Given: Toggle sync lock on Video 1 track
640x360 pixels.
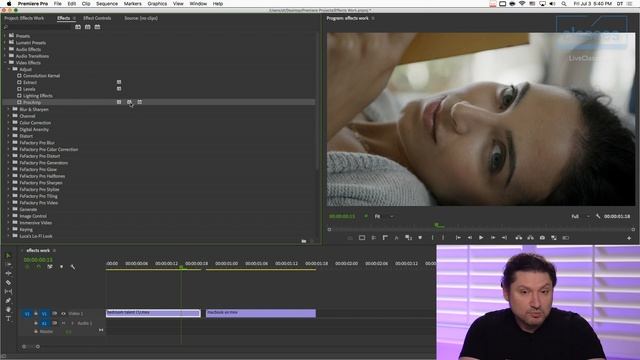Looking at the screenshot, I should (54, 314).
